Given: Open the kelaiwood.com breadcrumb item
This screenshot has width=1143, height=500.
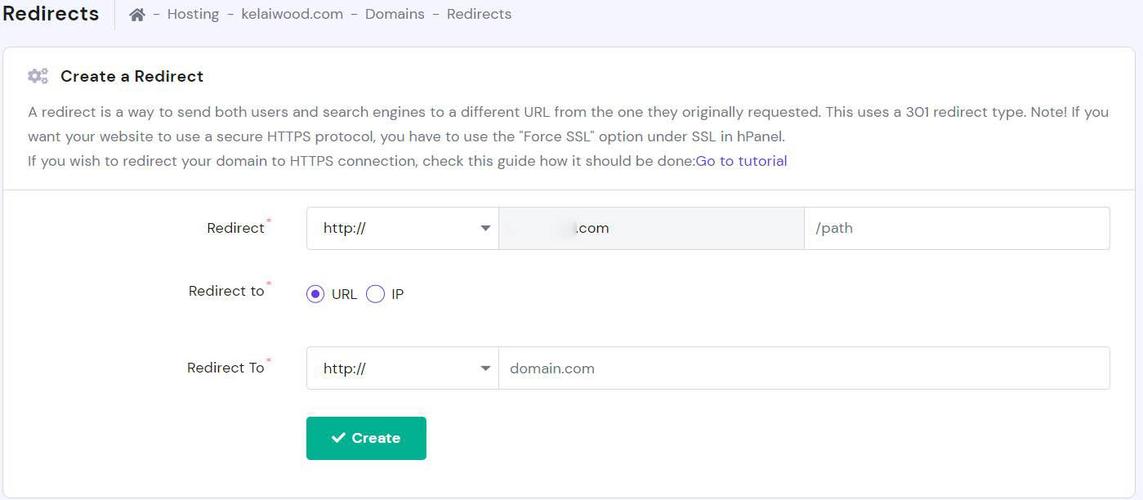Looking at the screenshot, I should tap(292, 14).
